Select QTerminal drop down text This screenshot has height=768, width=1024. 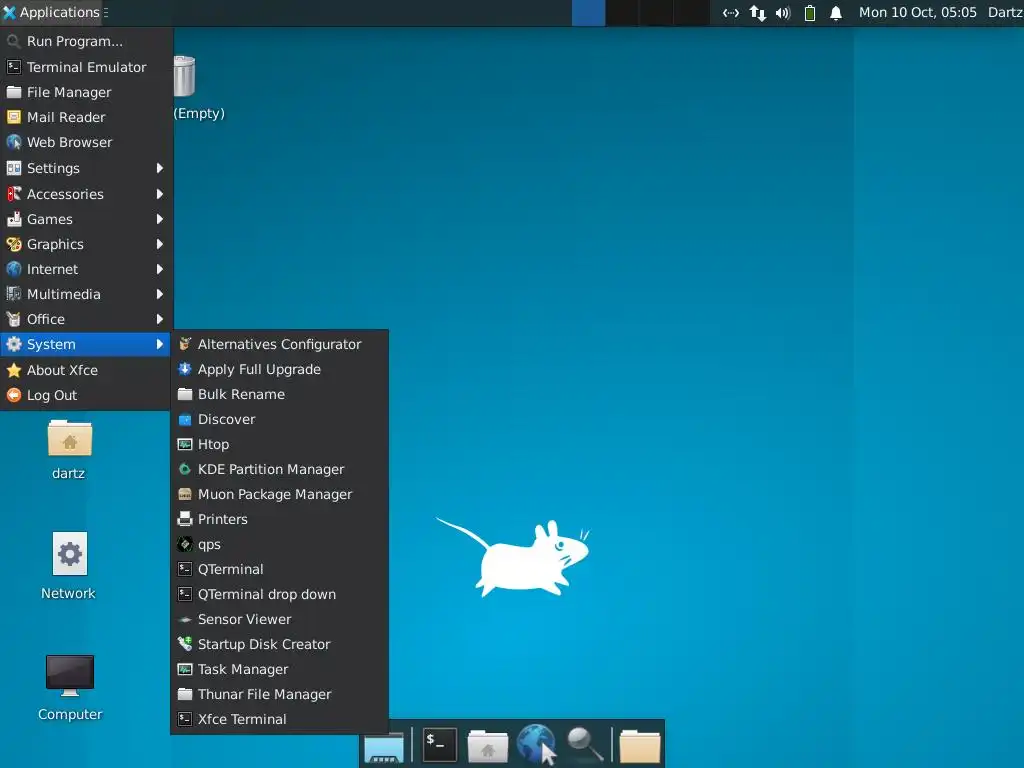pos(266,594)
